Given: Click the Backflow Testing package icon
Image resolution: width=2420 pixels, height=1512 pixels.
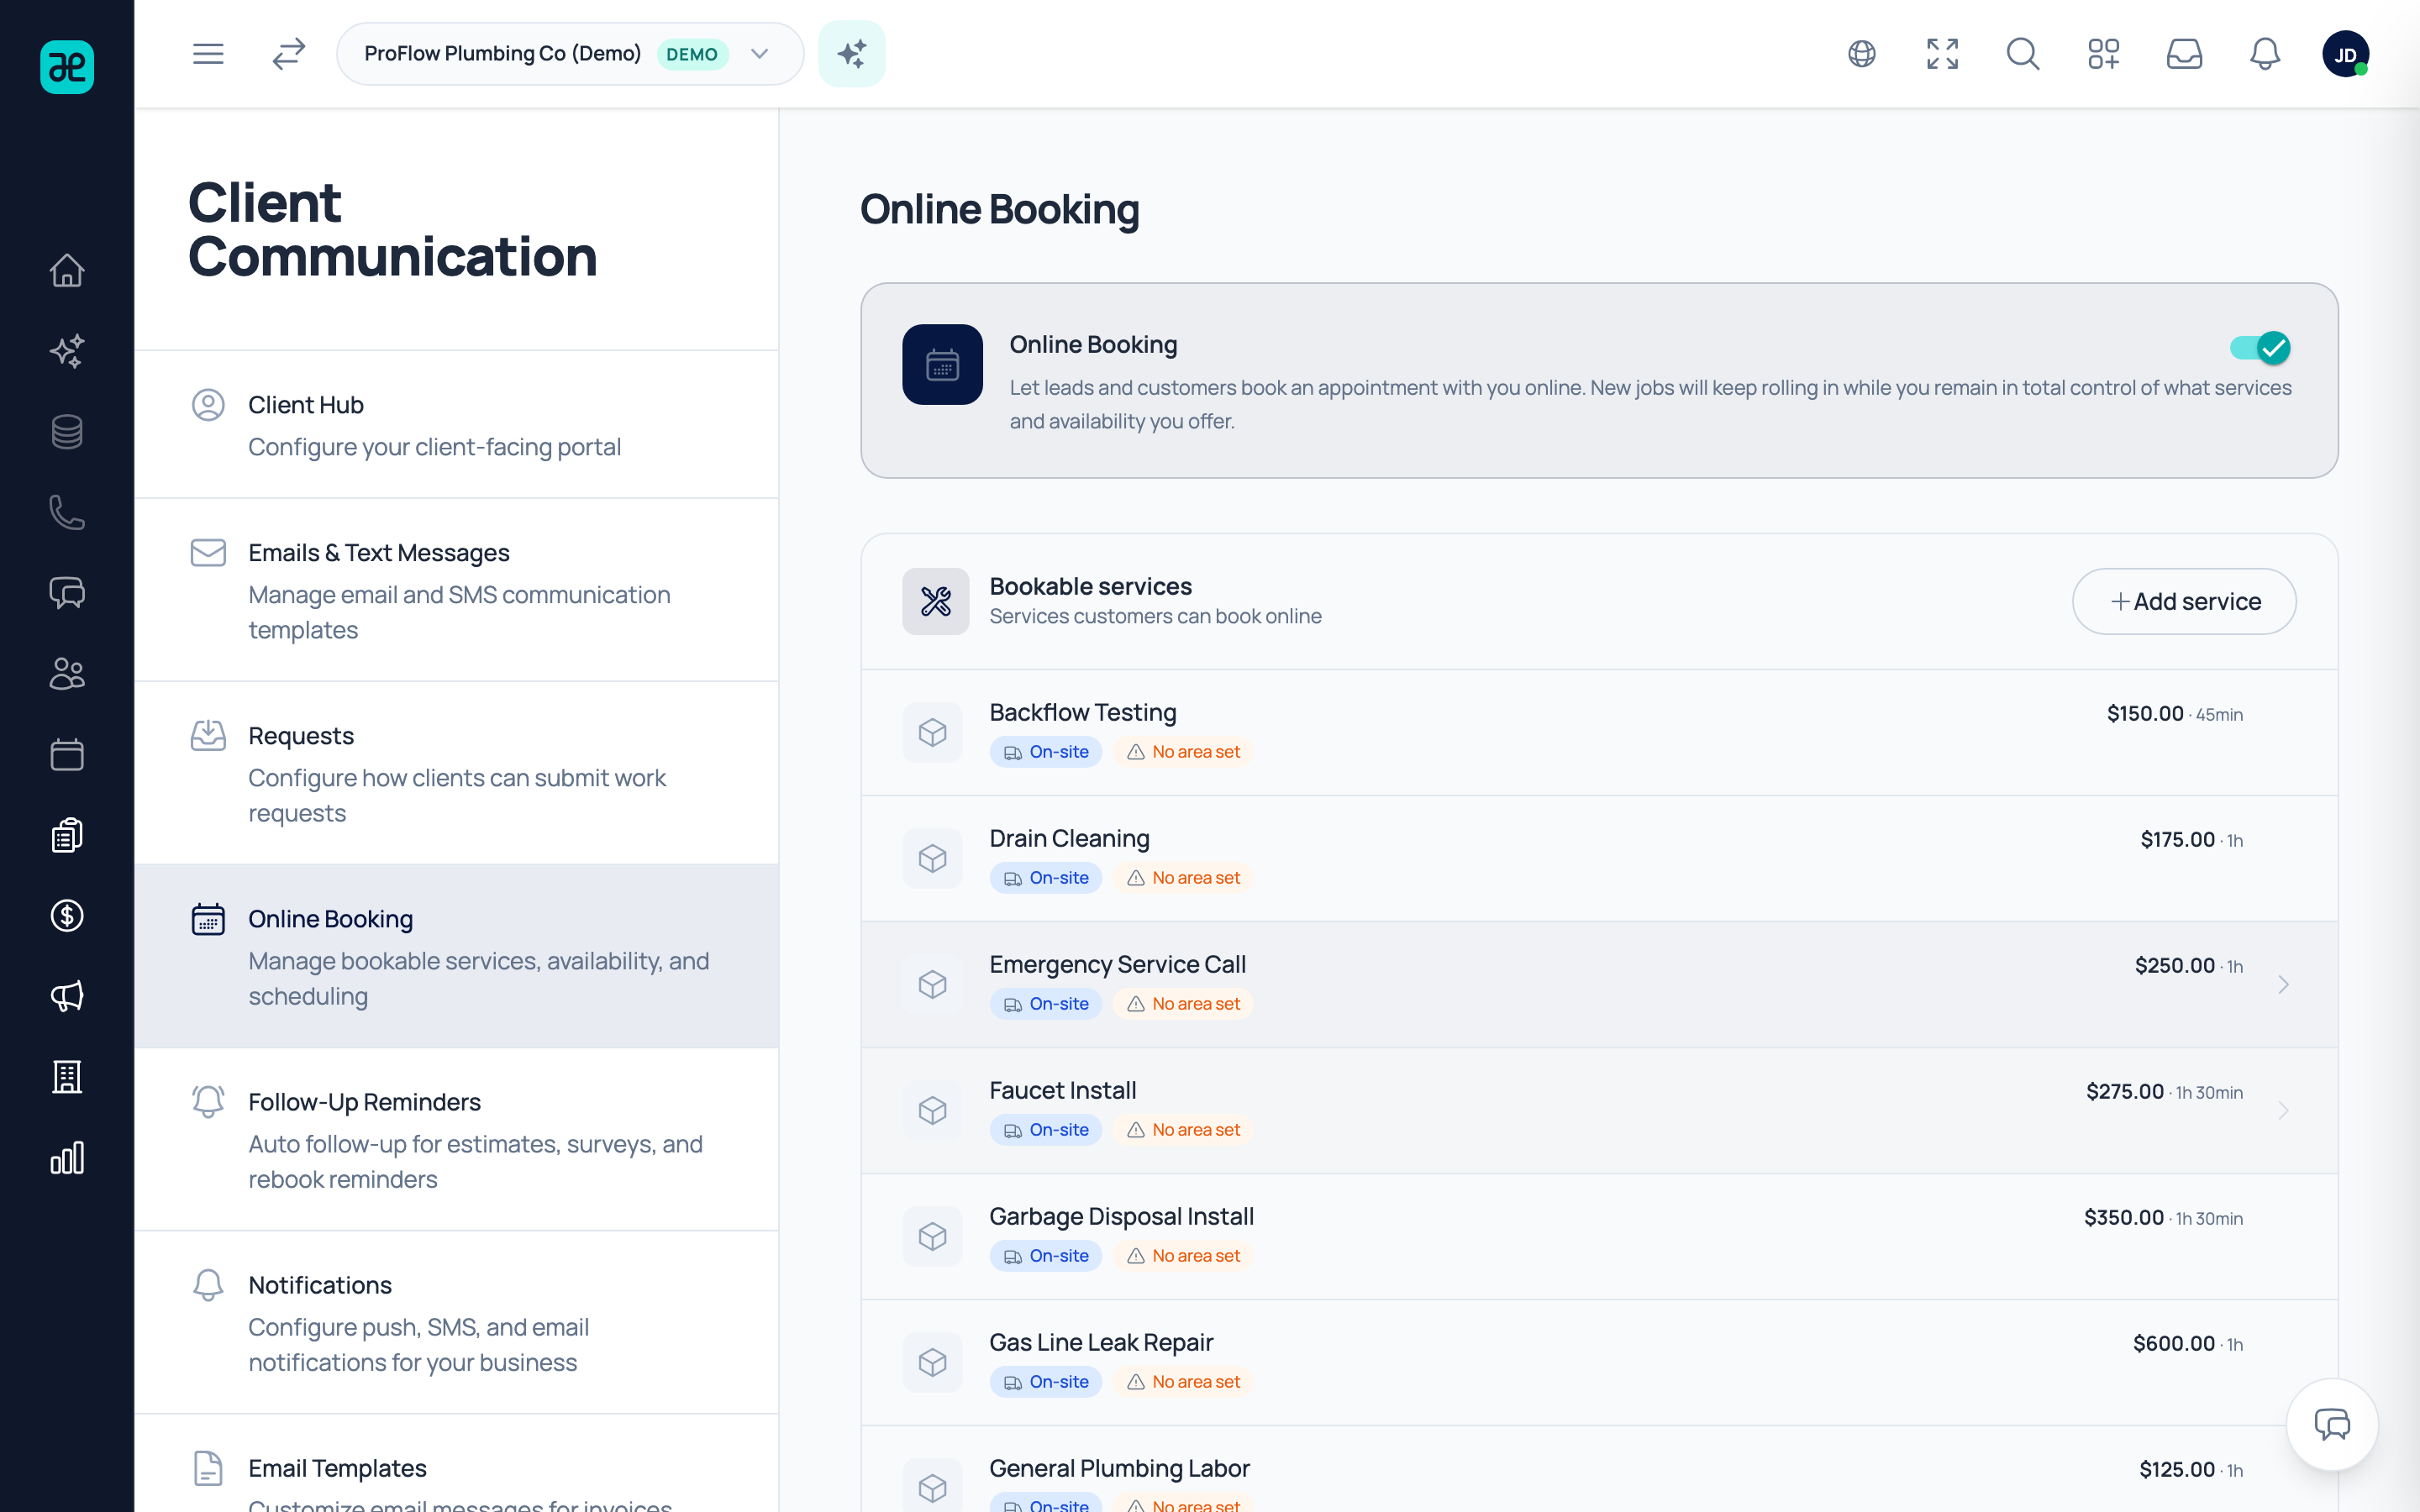Looking at the screenshot, I should click(932, 733).
